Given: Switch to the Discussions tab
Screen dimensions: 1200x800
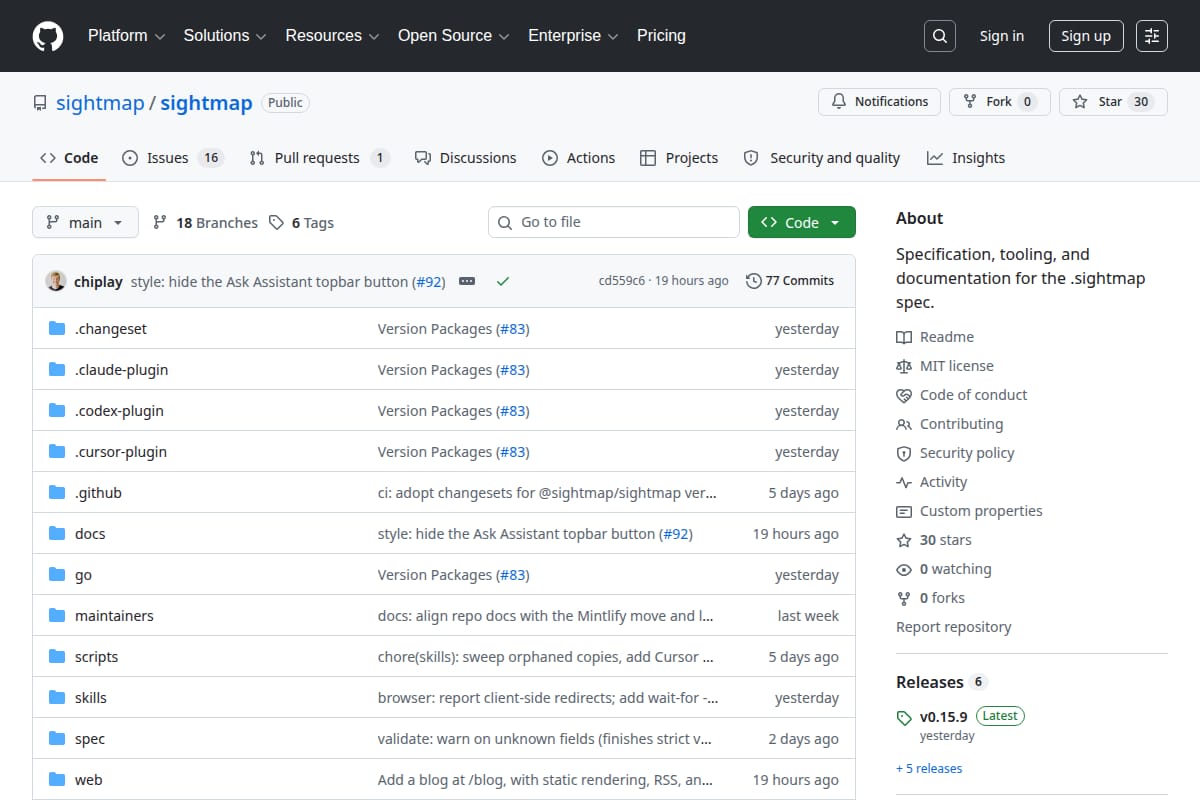Looking at the screenshot, I should [x=466, y=158].
